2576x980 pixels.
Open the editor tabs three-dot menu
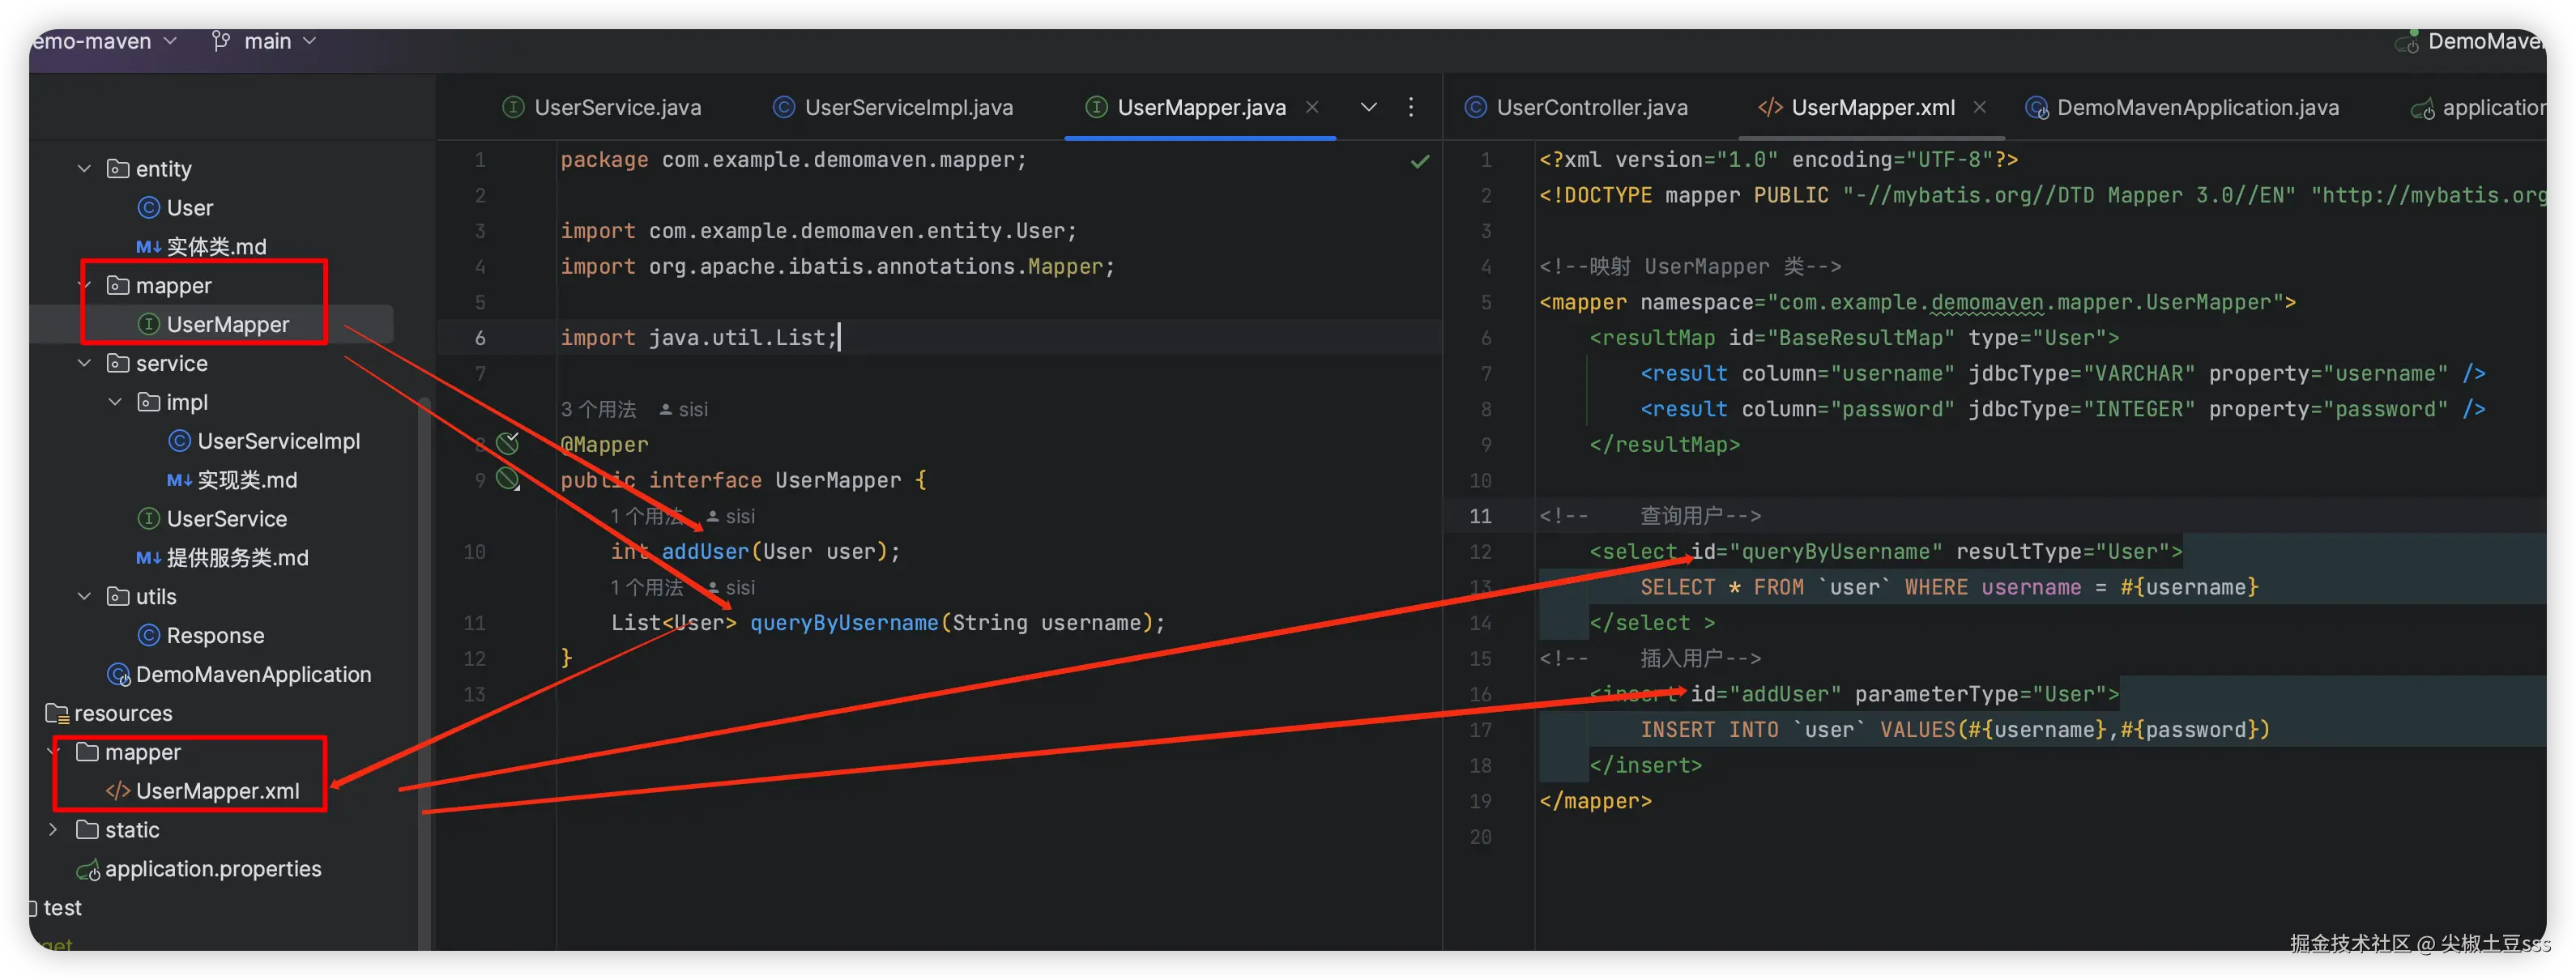[1410, 107]
